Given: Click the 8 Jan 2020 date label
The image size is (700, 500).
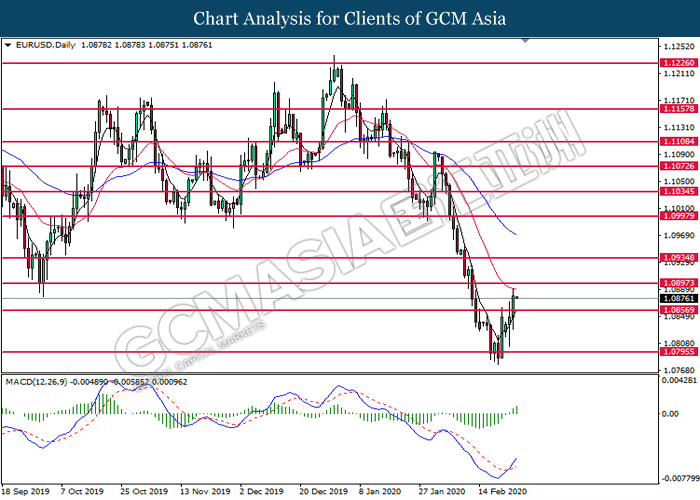Looking at the screenshot, I should 381,492.
